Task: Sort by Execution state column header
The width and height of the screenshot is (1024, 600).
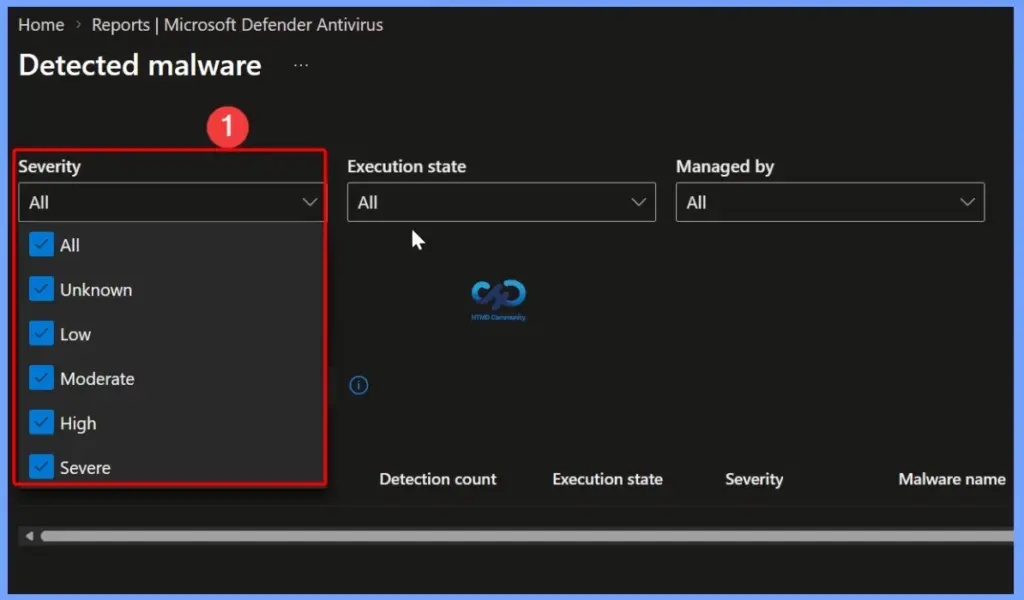Action: [x=607, y=479]
